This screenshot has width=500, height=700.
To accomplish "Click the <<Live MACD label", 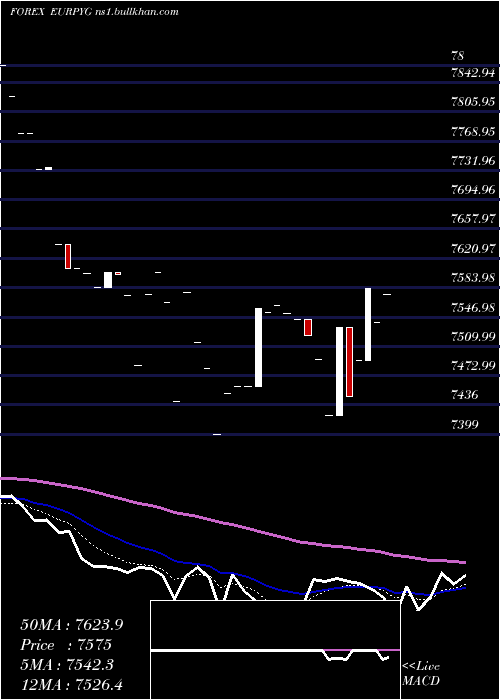I will (421, 673).
